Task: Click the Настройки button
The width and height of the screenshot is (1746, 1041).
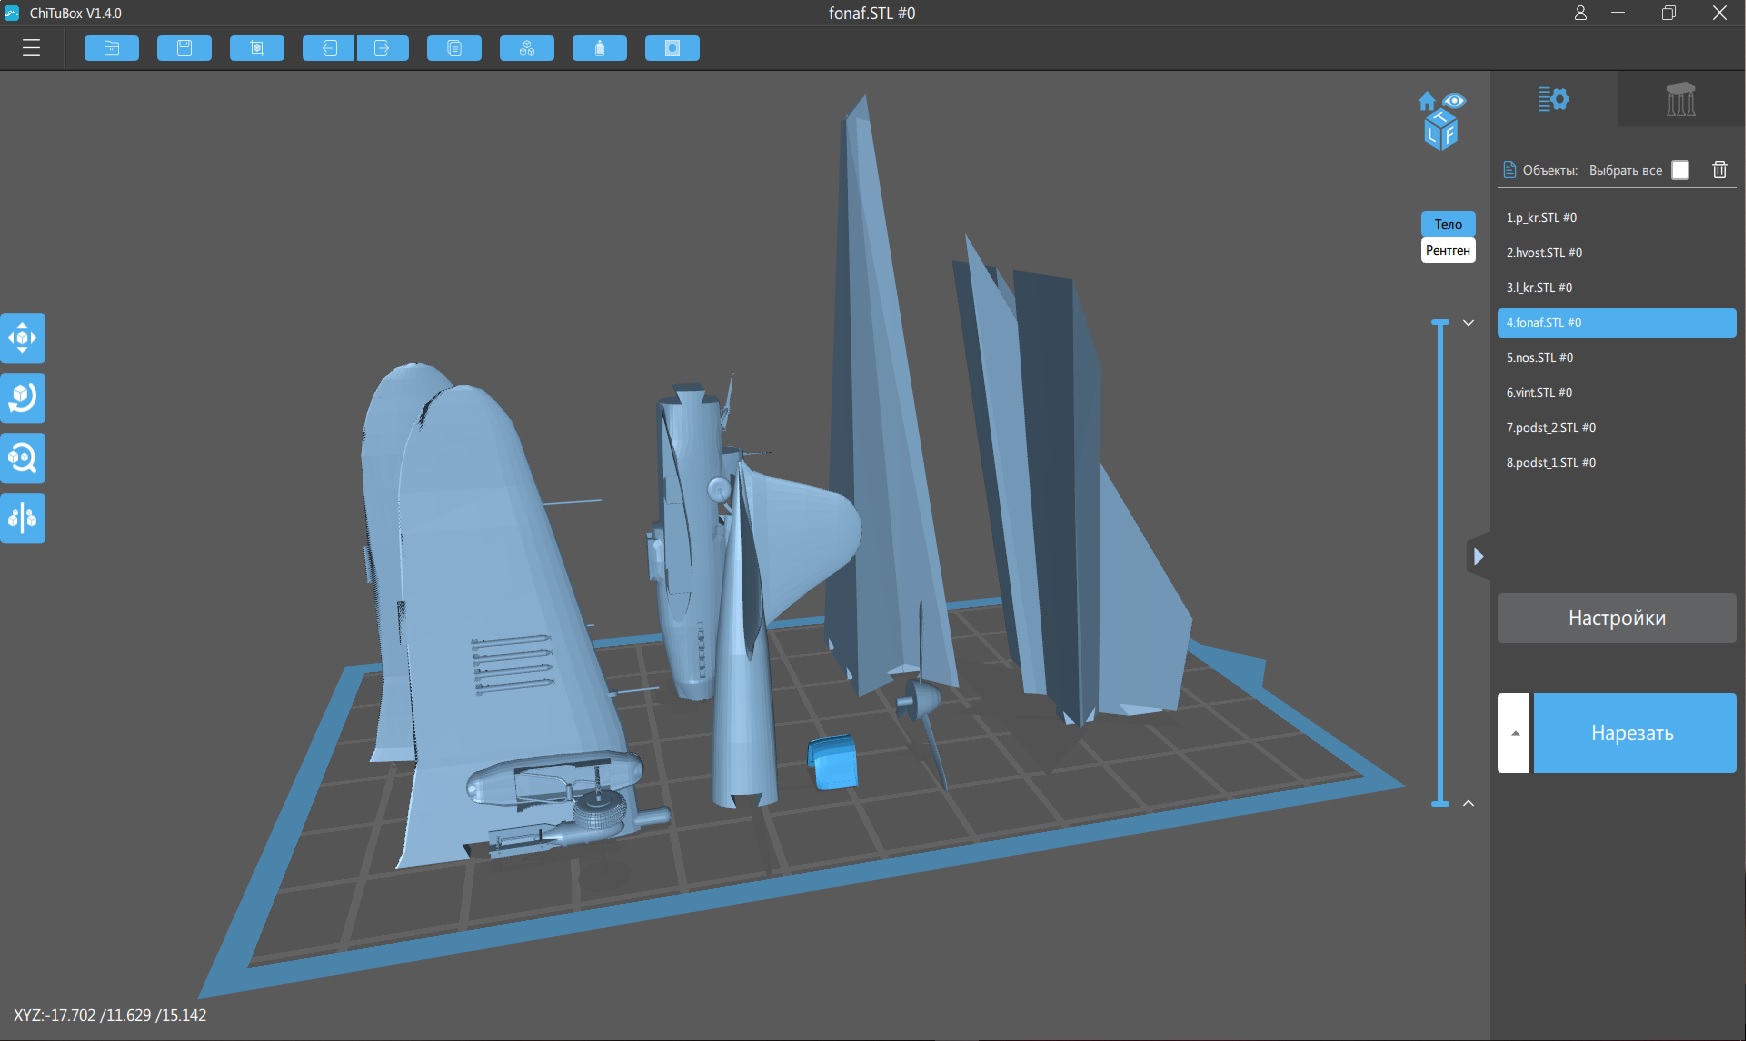Action: point(1616,618)
